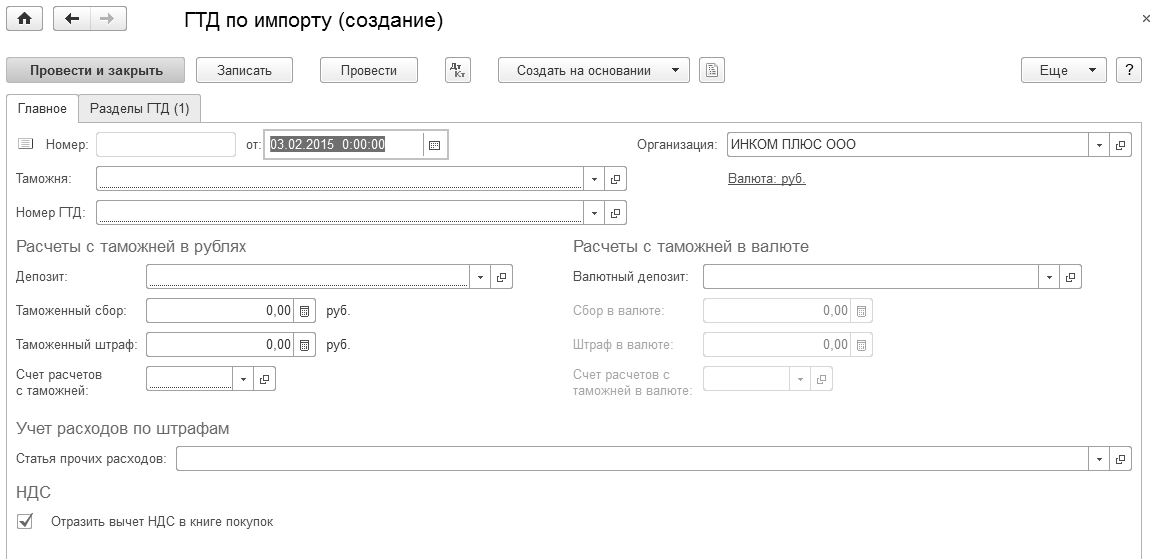1160x559 pixels.
Task: Toggle Отразить вычет НДС в книге покупок
Action: (26, 521)
